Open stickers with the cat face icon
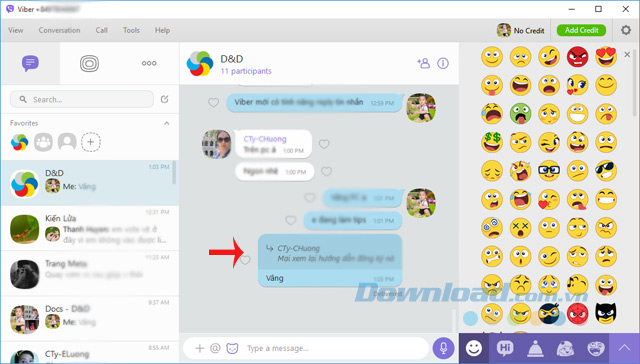Screen dimensions: 640x364 point(232,348)
